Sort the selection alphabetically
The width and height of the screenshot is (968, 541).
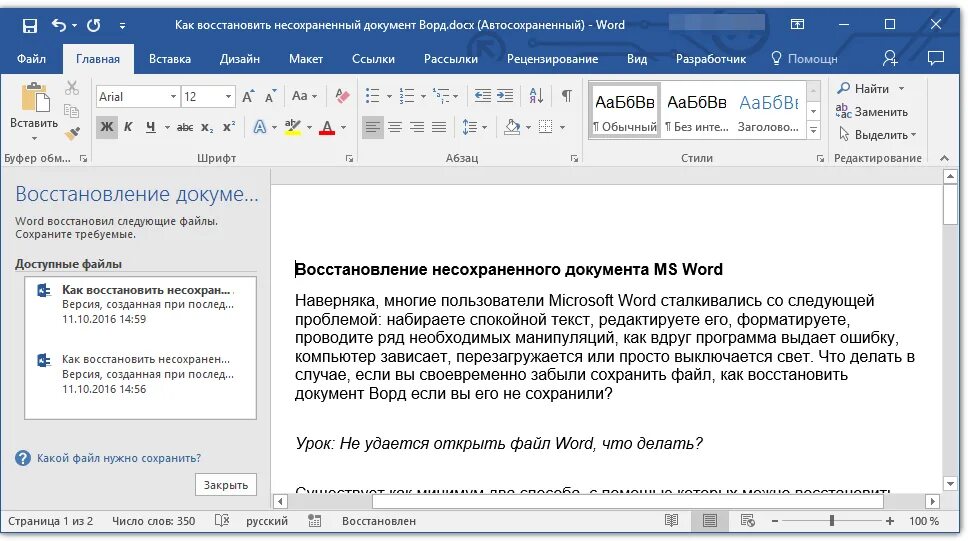click(x=536, y=96)
